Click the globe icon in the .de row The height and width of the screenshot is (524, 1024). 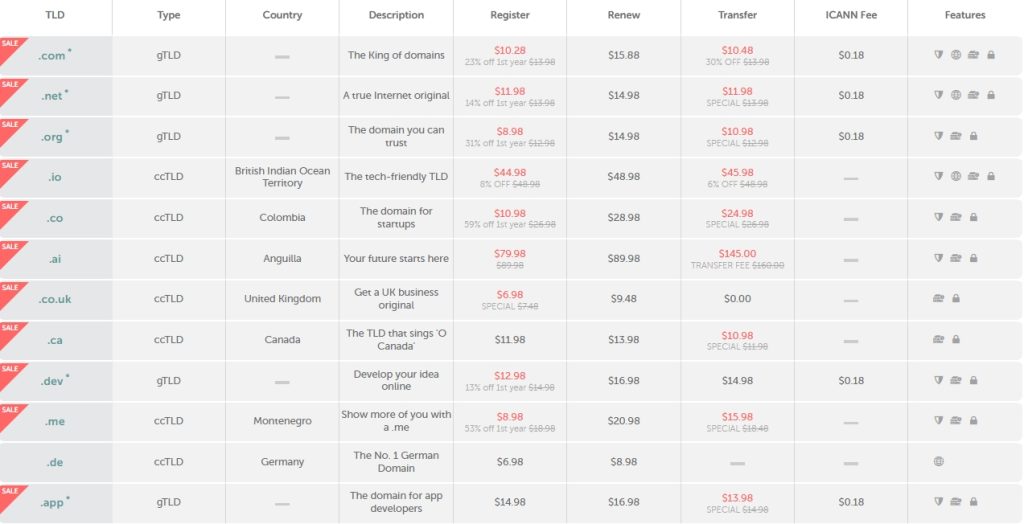pyautogui.click(x=939, y=461)
